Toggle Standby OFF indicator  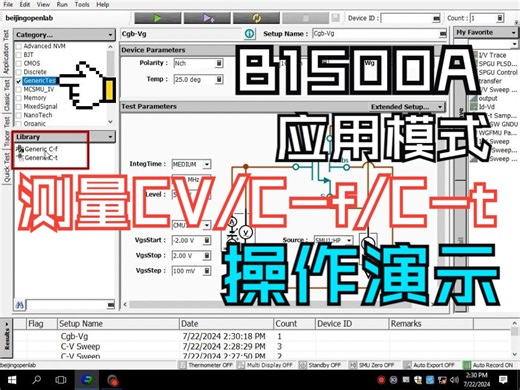pos(320,365)
